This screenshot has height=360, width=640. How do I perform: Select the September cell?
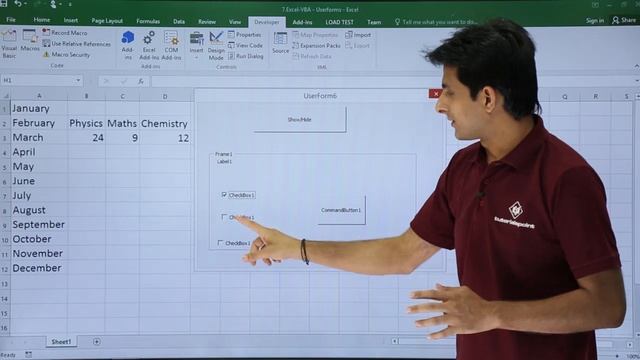click(x=39, y=224)
